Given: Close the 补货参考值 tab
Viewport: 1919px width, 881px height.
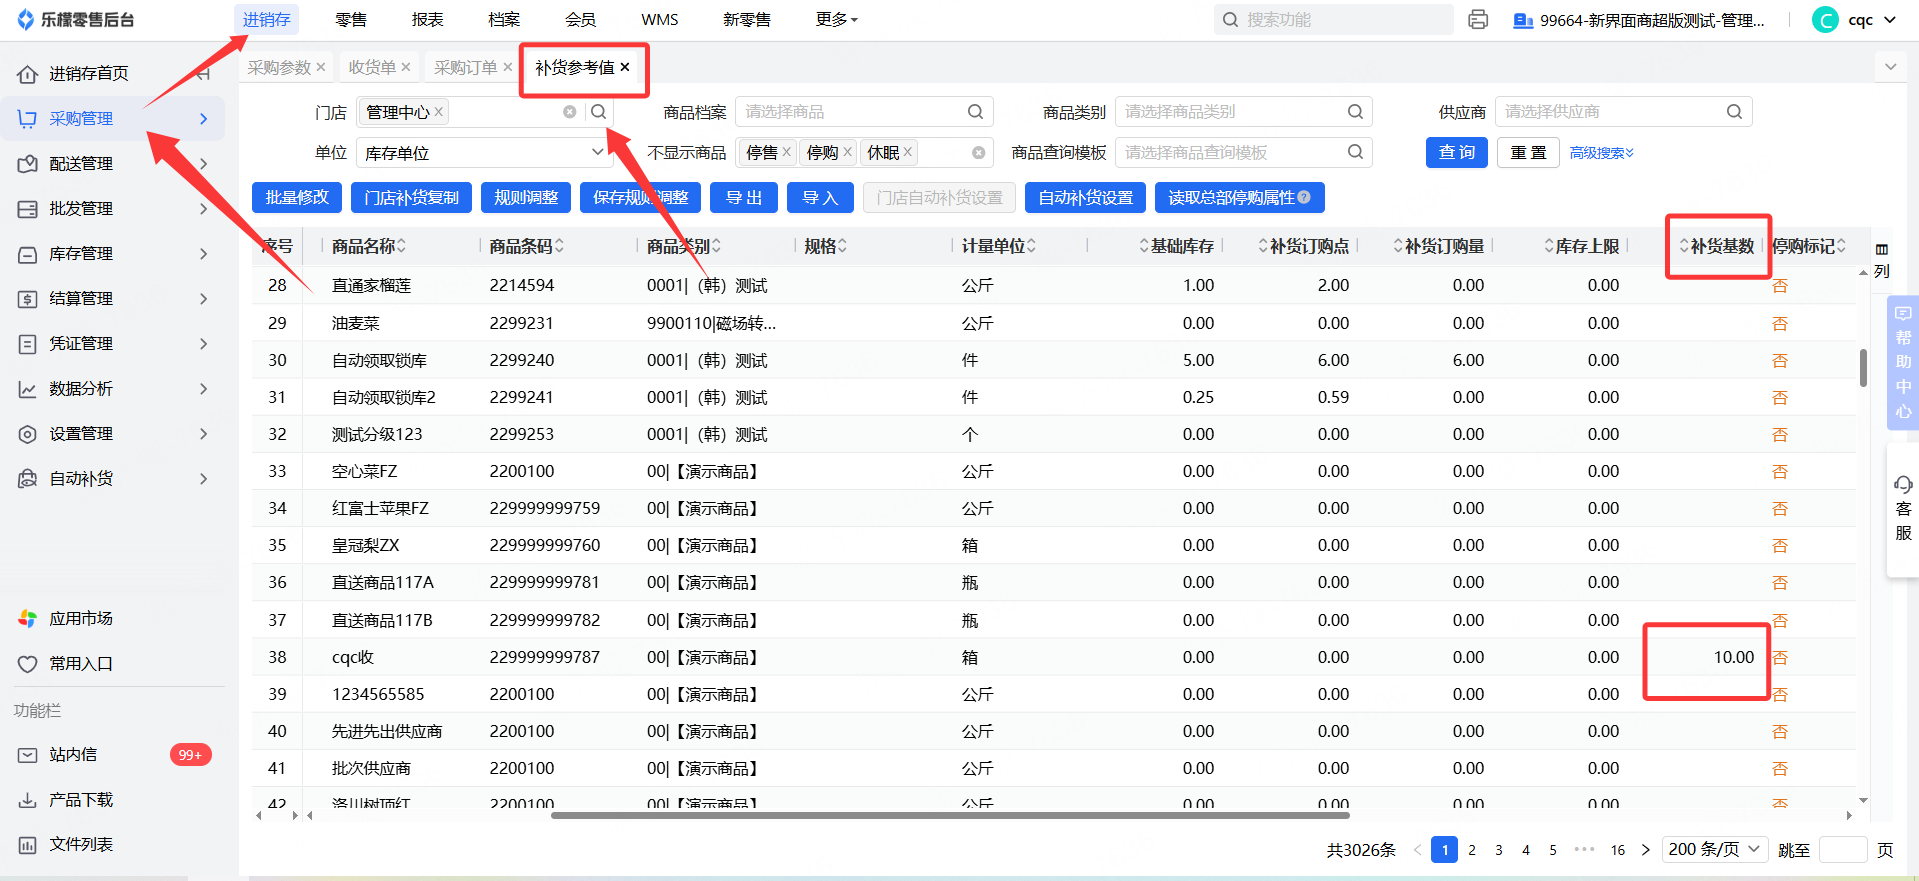Looking at the screenshot, I should pyautogui.click(x=625, y=67).
